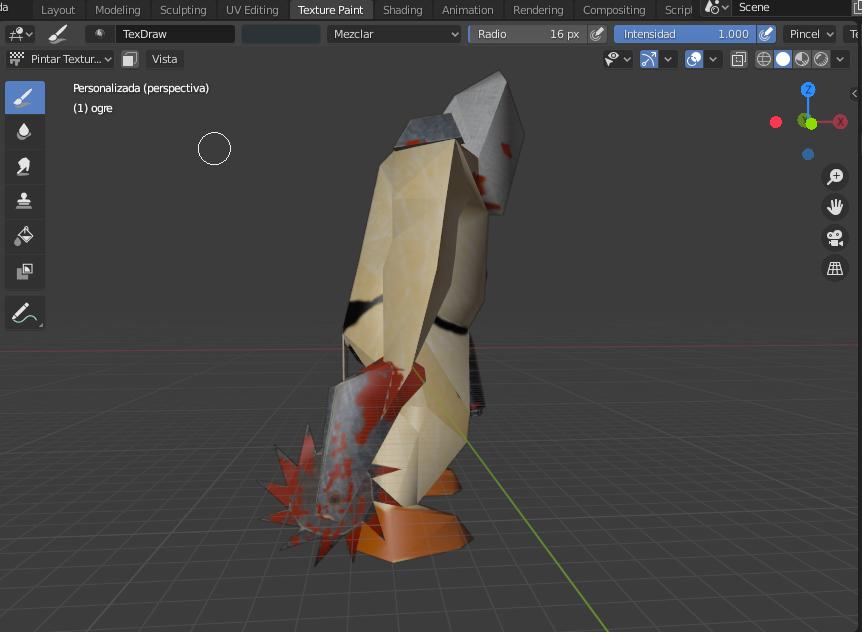Screen dimensions: 862x632
Task: Click the face selection masking icon
Action: [130, 59]
